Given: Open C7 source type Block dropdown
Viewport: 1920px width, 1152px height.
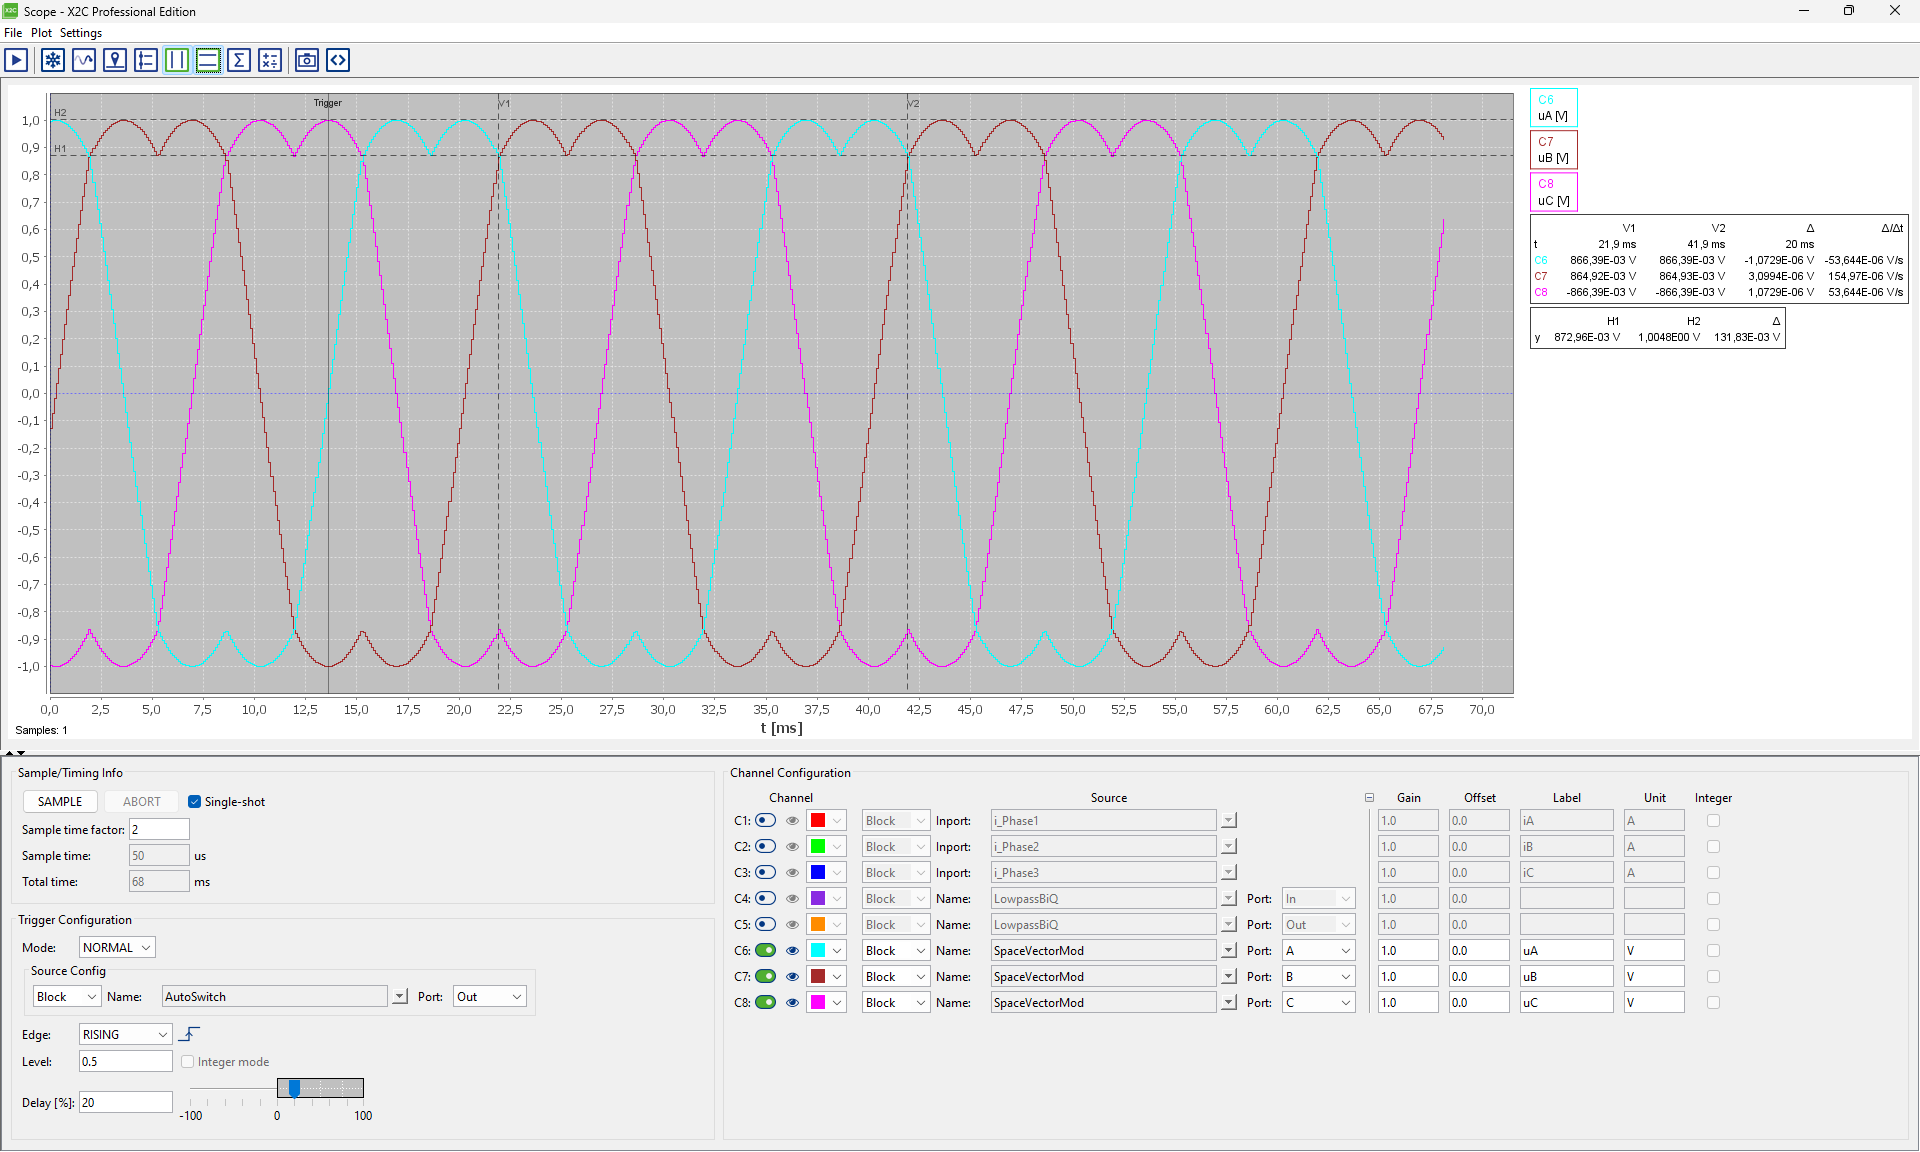Looking at the screenshot, I should [x=896, y=976].
